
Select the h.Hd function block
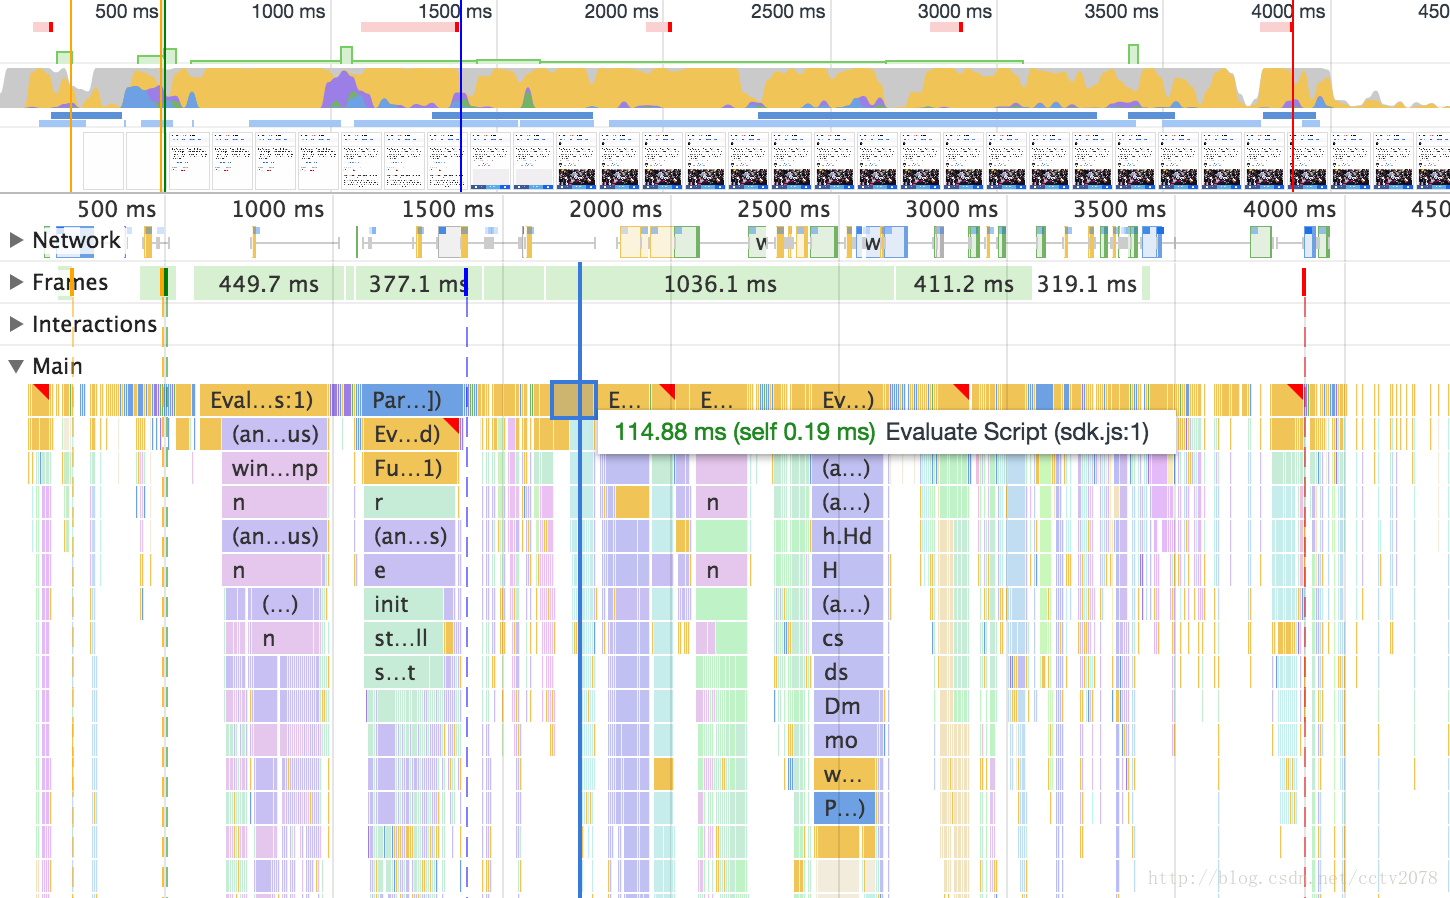click(847, 536)
